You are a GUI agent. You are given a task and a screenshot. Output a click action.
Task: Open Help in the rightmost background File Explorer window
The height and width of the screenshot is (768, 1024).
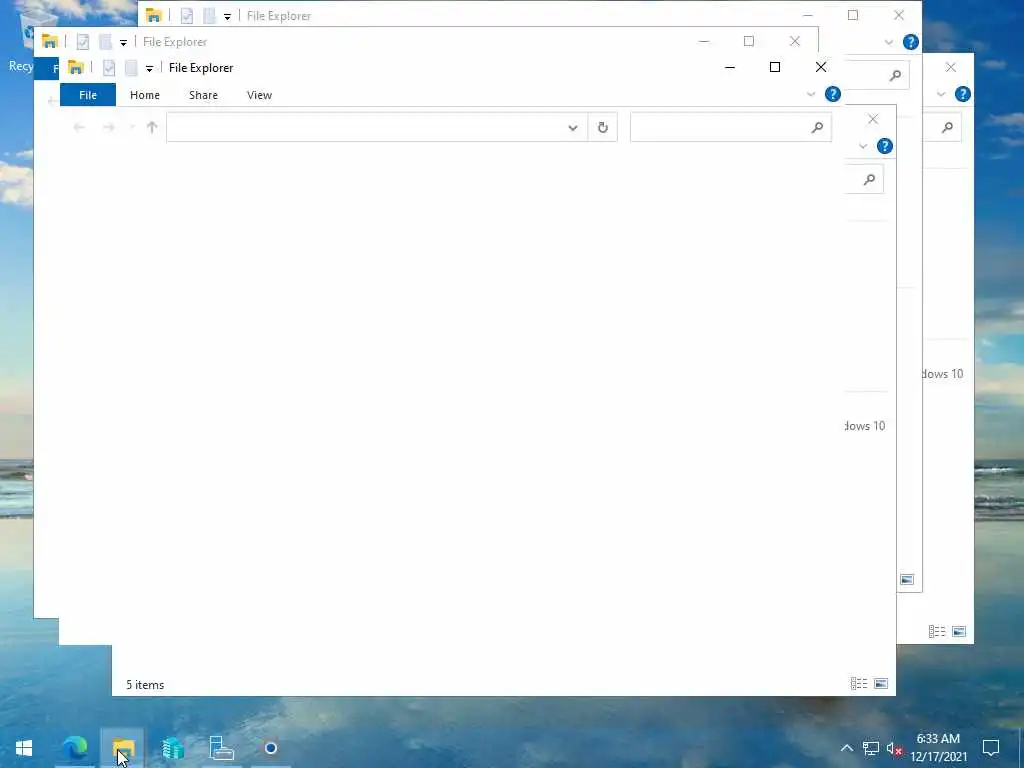963,94
